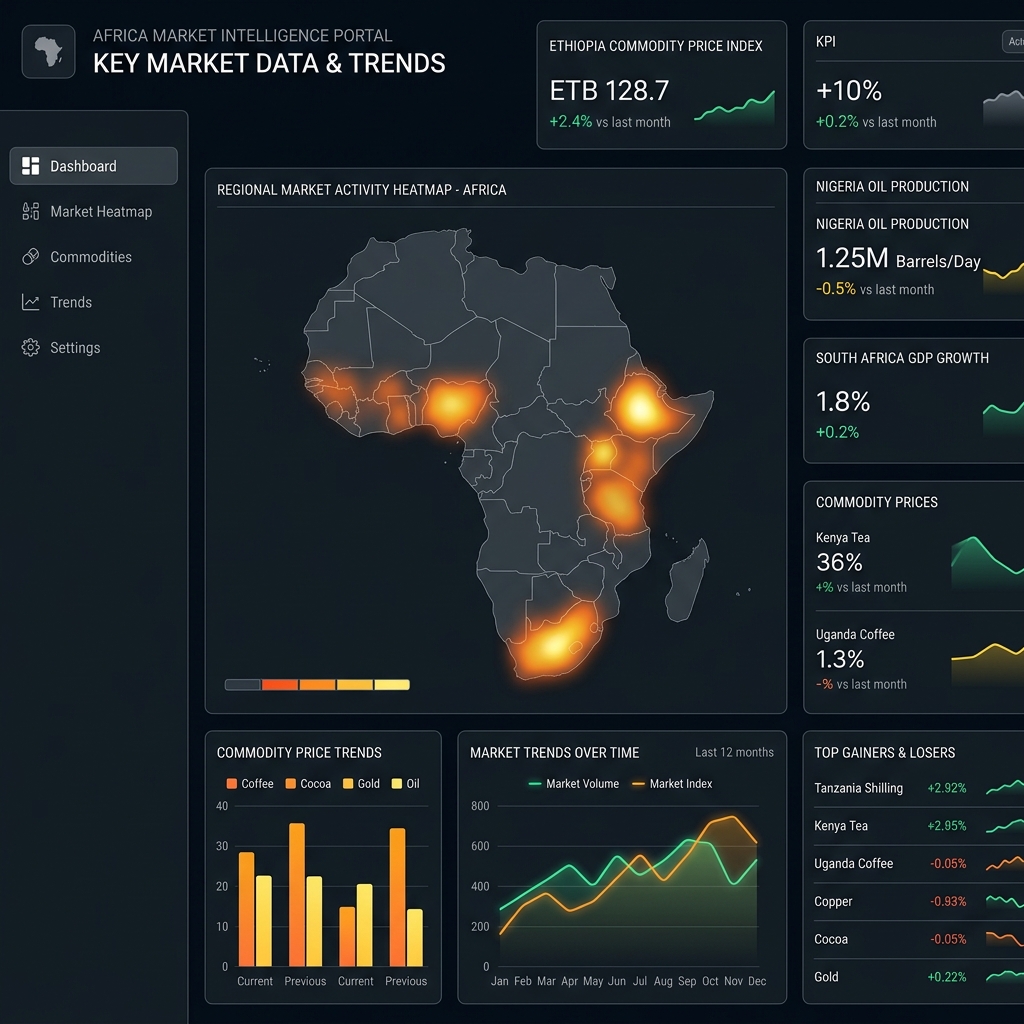The height and width of the screenshot is (1024, 1024).
Task: Click the Ethiopia hotspot on the heatmap
Action: coord(640,409)
